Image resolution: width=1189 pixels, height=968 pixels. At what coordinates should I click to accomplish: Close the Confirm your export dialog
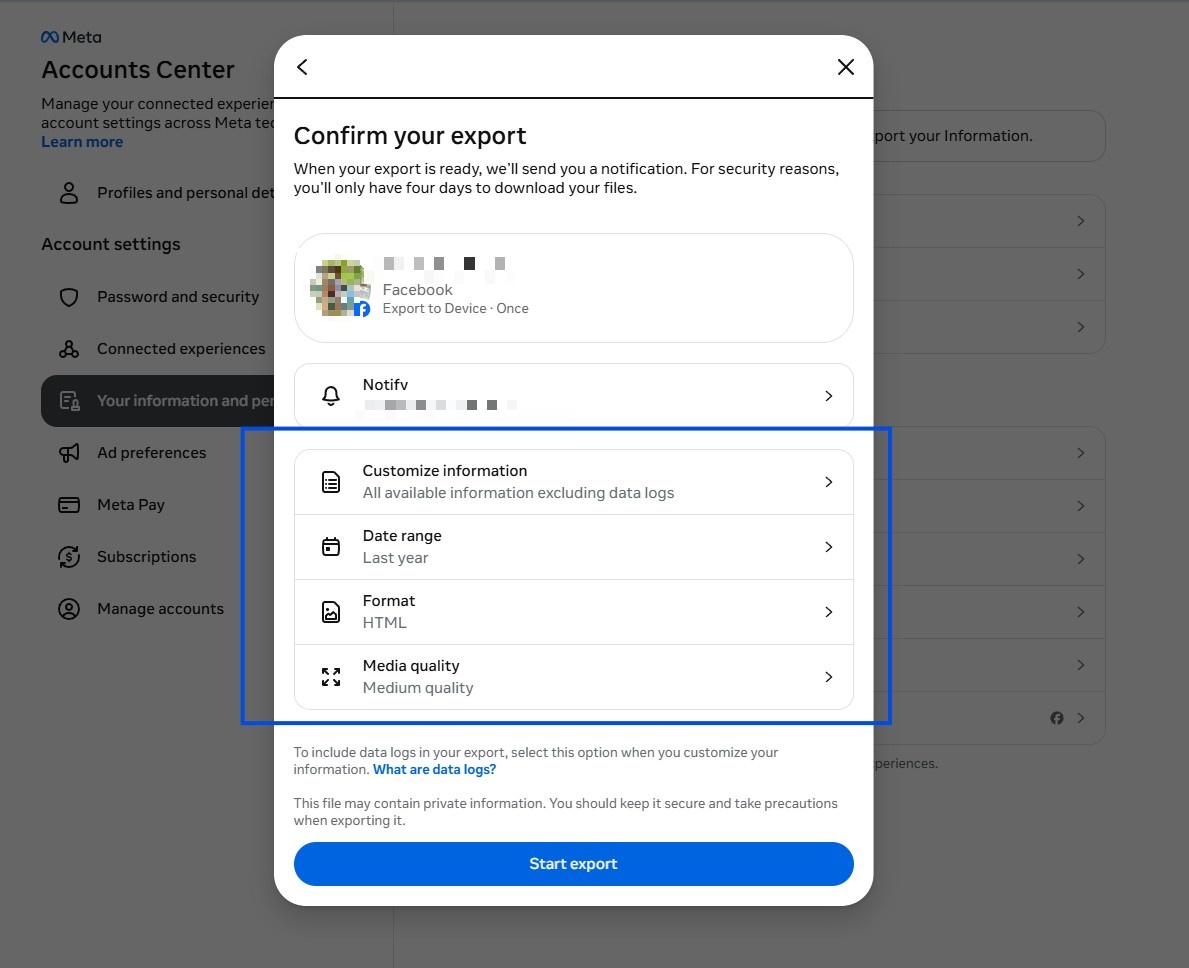coord(845,67)
